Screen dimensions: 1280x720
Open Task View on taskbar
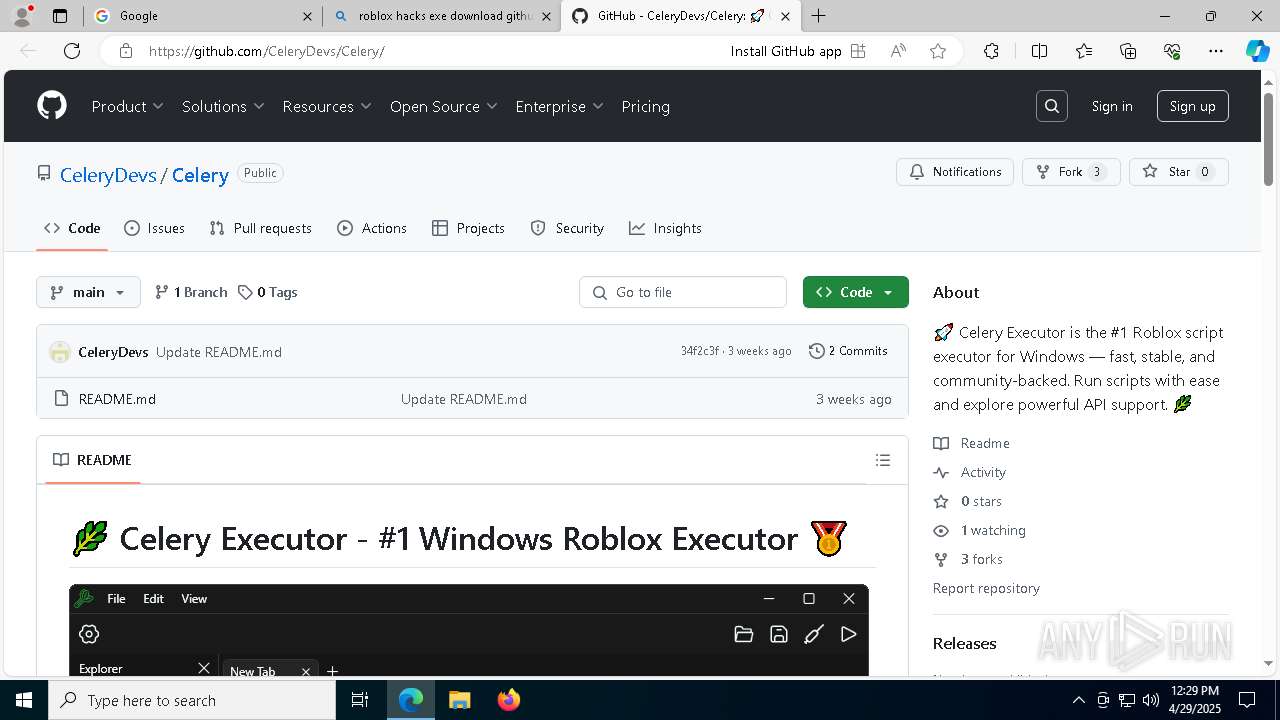tap(360, 700)
